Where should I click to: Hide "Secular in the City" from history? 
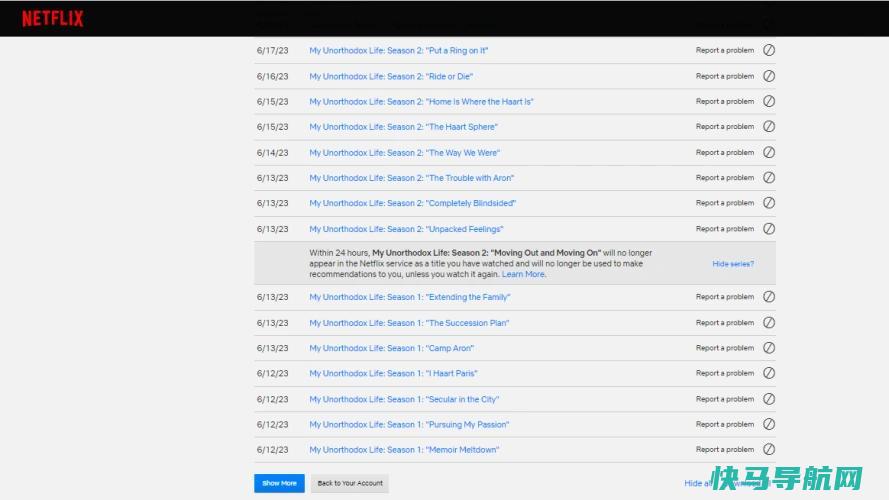[x=769, y=399]
